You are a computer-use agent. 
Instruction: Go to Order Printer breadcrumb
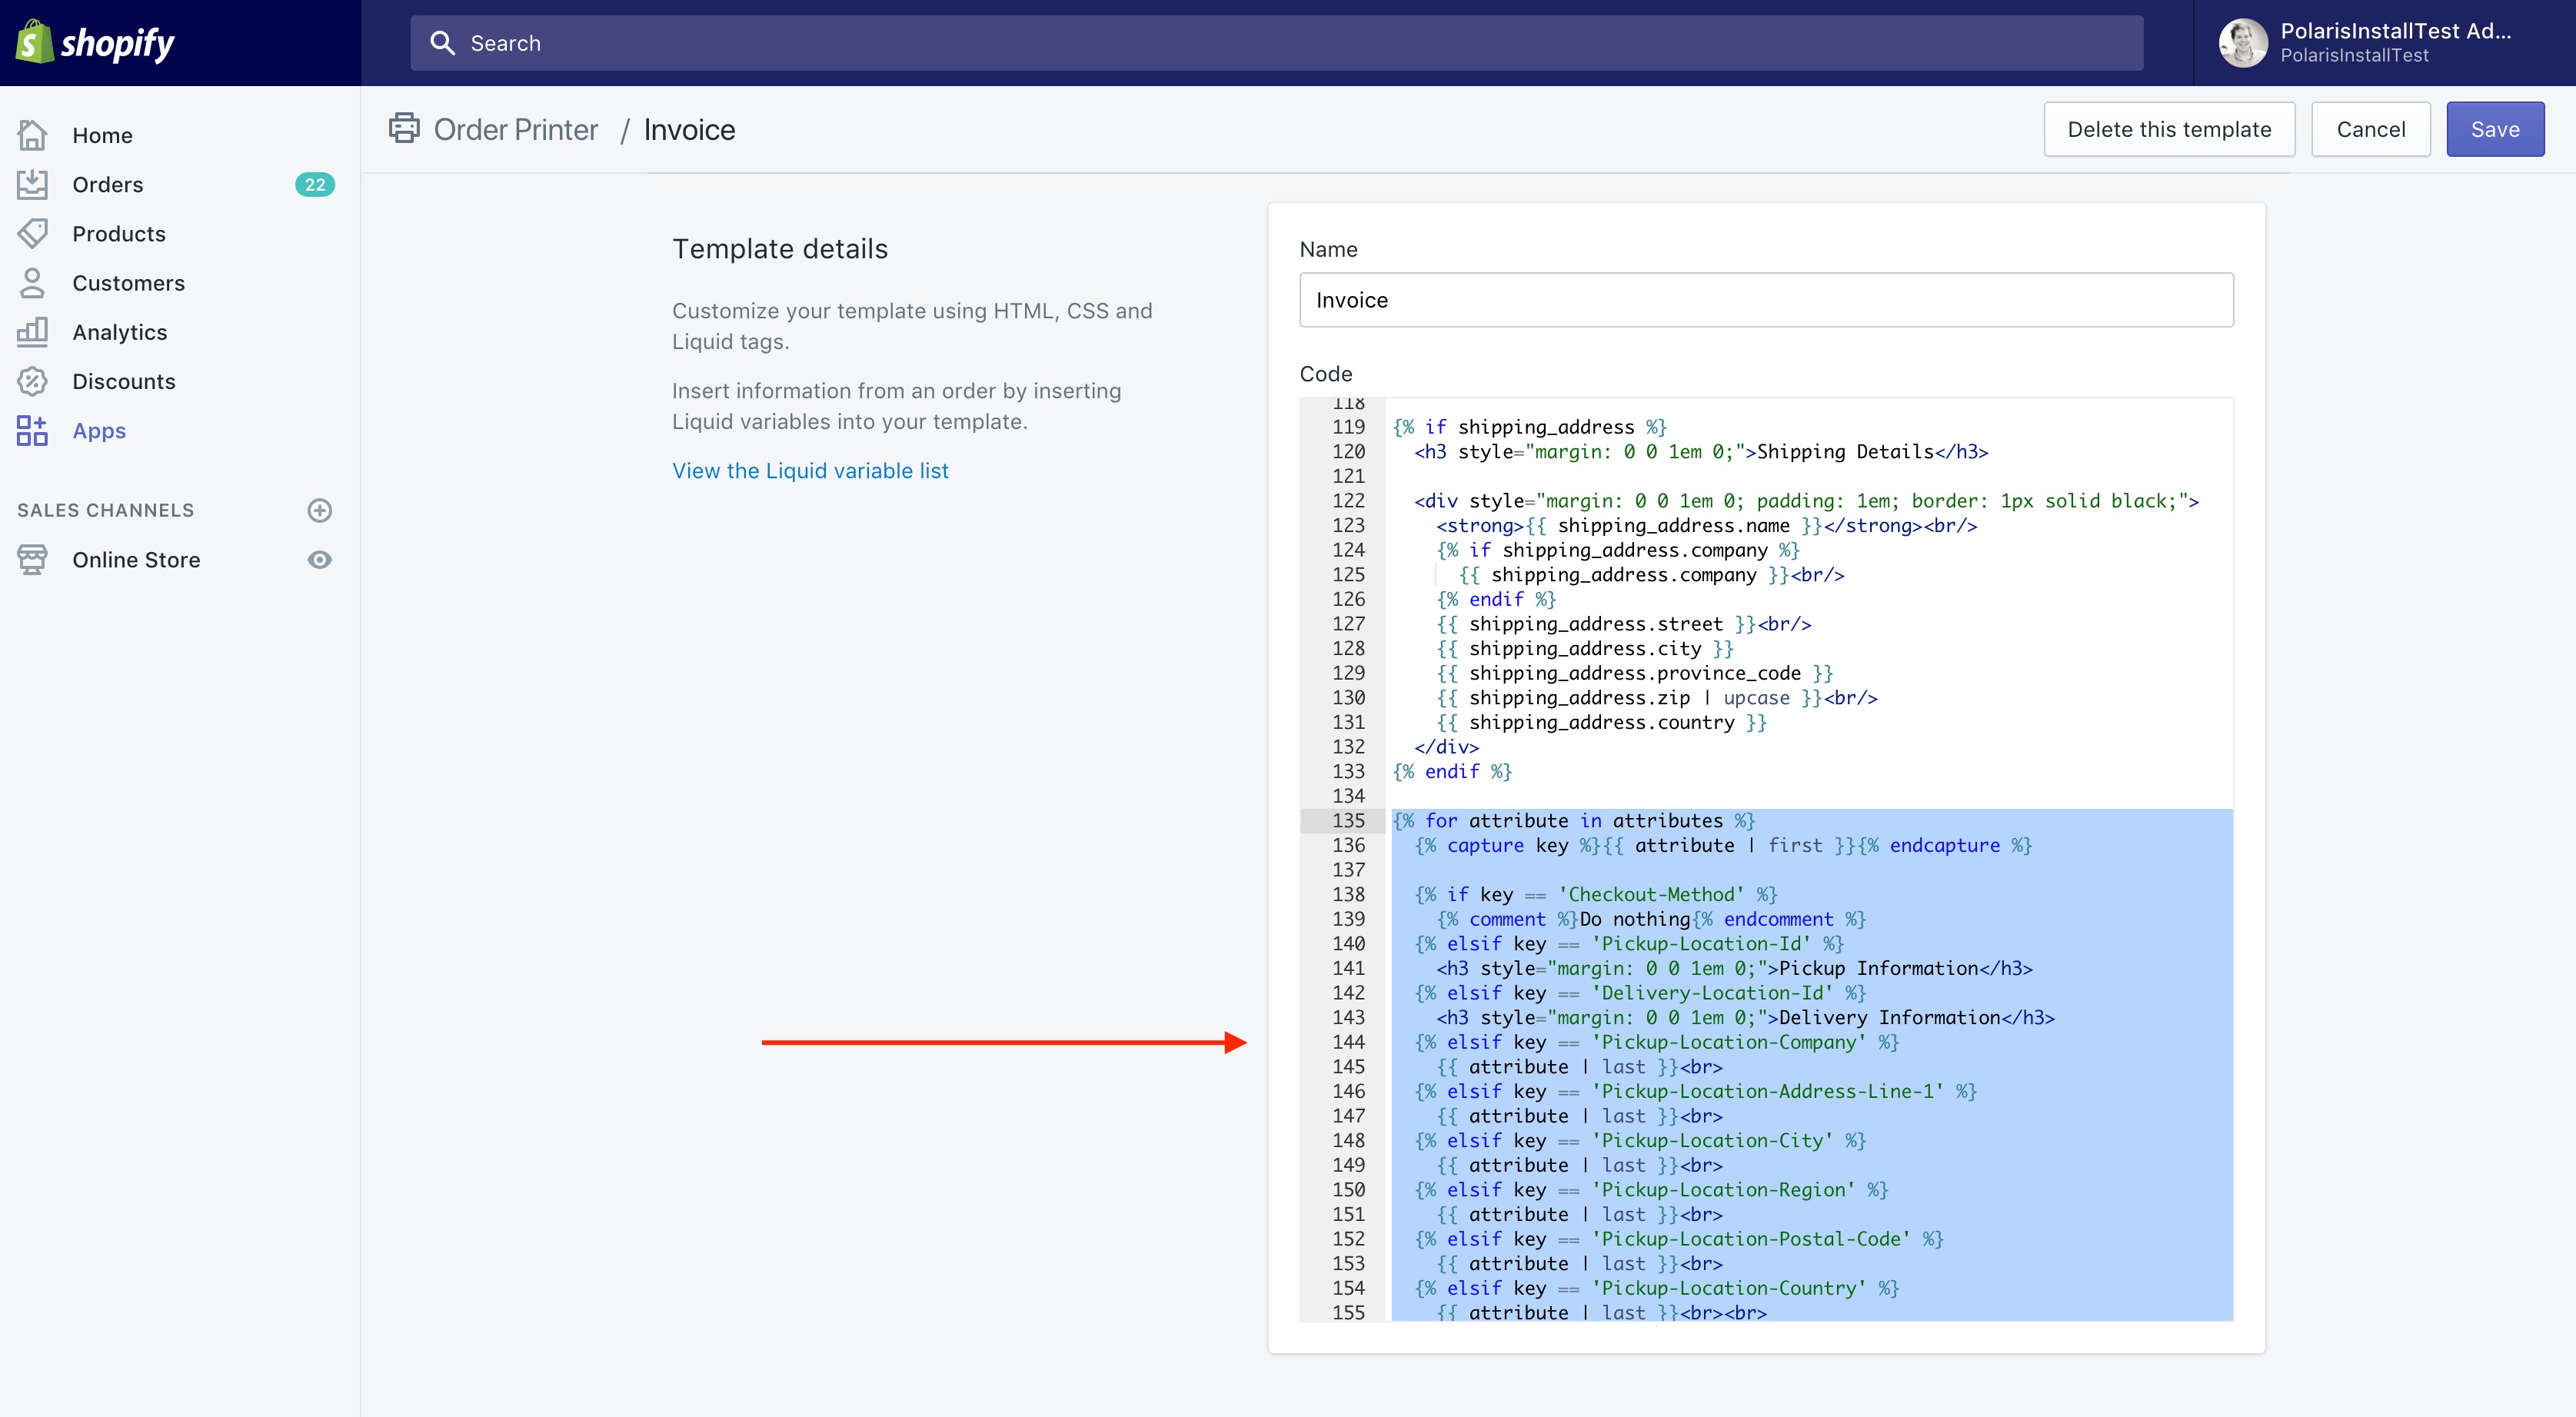pos(515,130)
